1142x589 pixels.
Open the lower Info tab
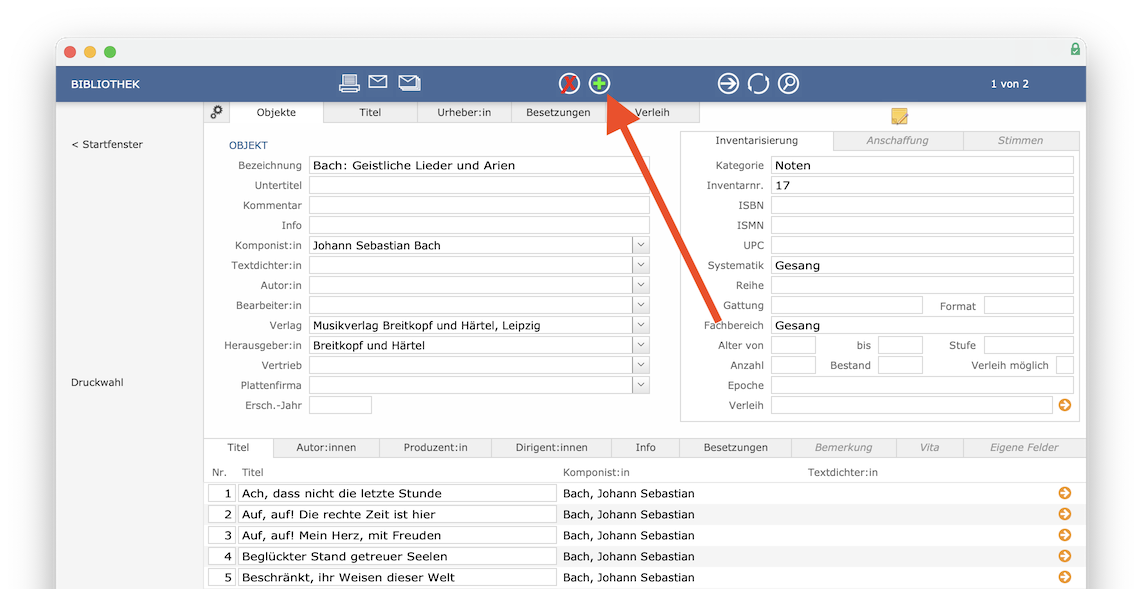pyautogui.click(x=645, y=448)
